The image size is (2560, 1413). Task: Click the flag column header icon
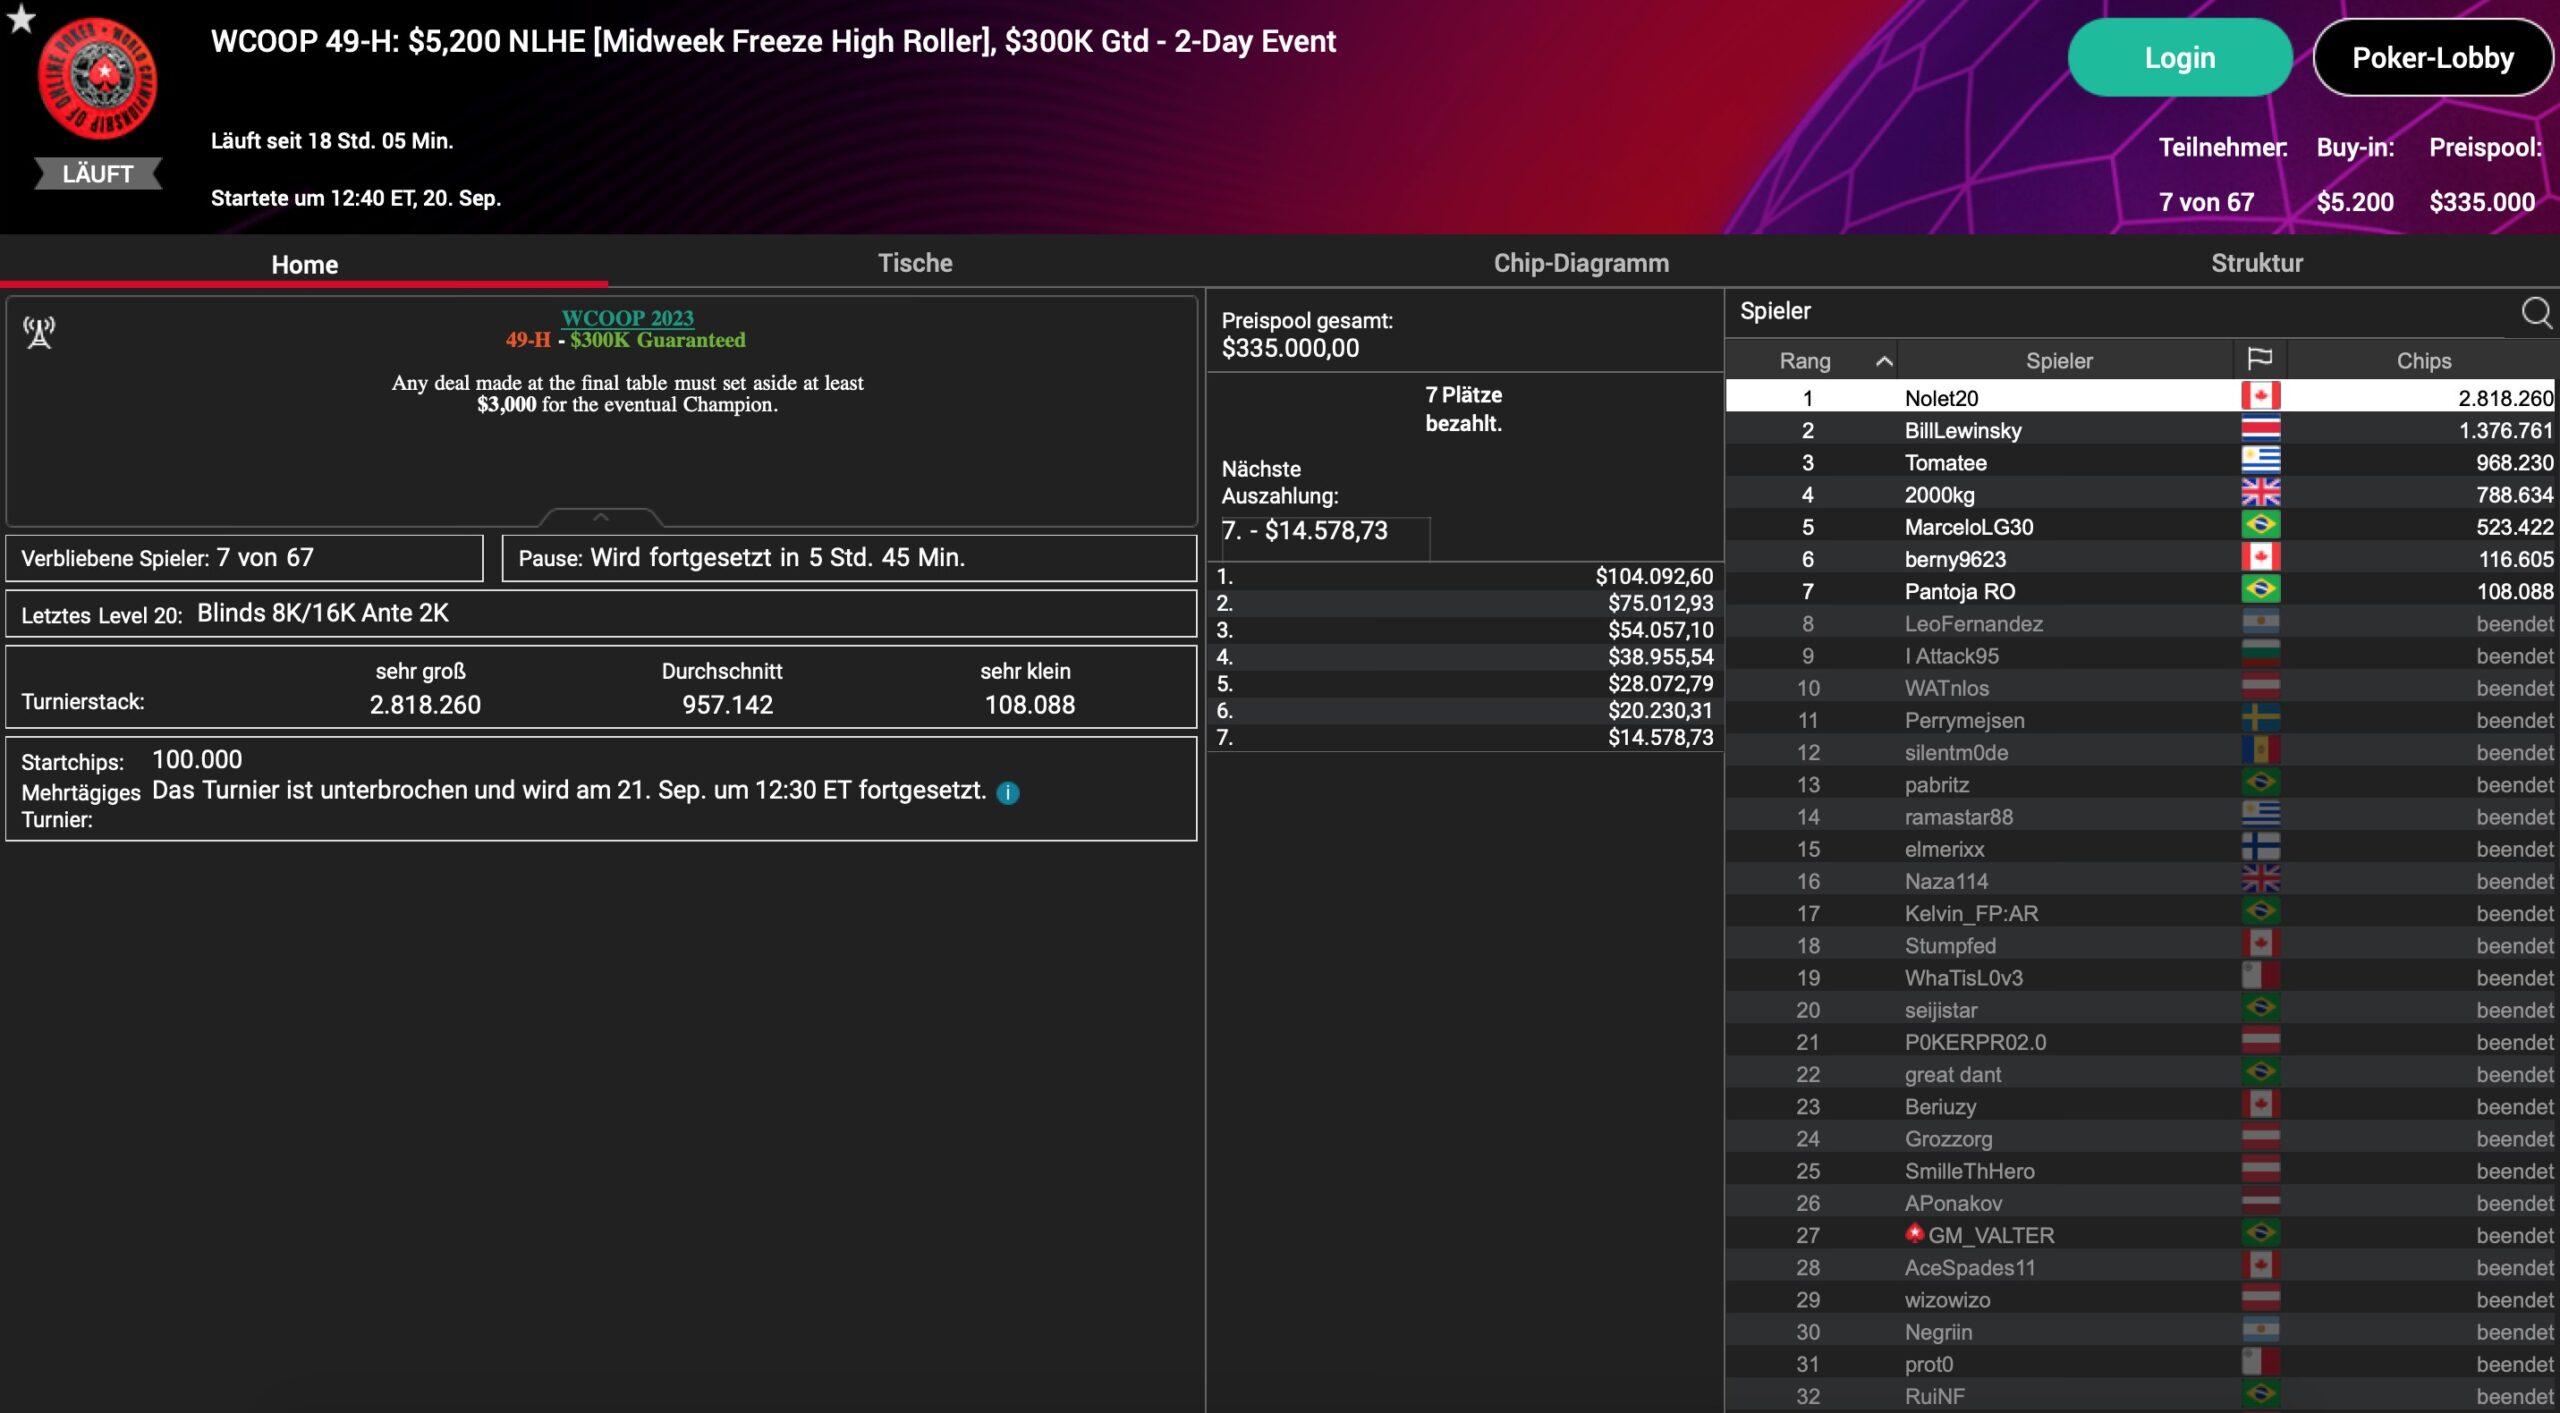click(2259, 359)
